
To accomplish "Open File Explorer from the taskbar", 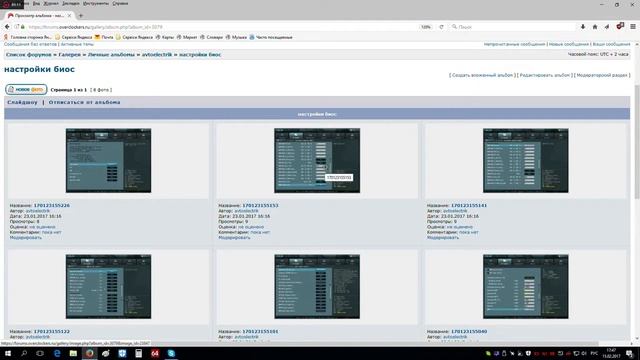I will [x=73, y=353].
